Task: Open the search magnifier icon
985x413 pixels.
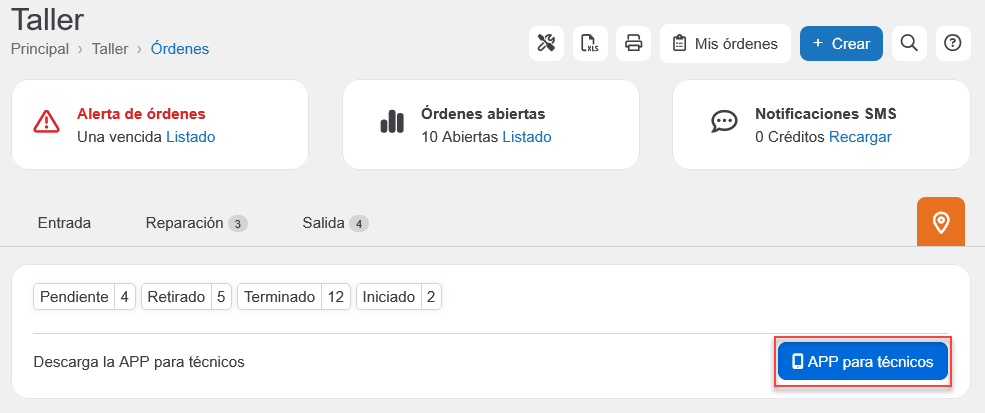Action: pyautogui.click(x=909, y=43)
